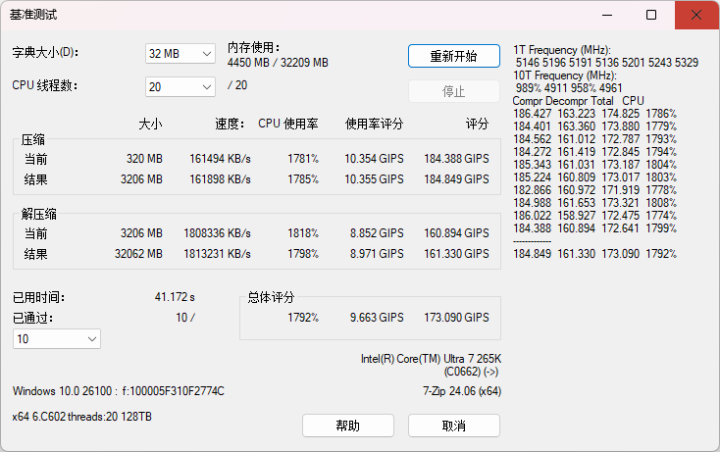Click the 帮助 help button

coord(348,426)
